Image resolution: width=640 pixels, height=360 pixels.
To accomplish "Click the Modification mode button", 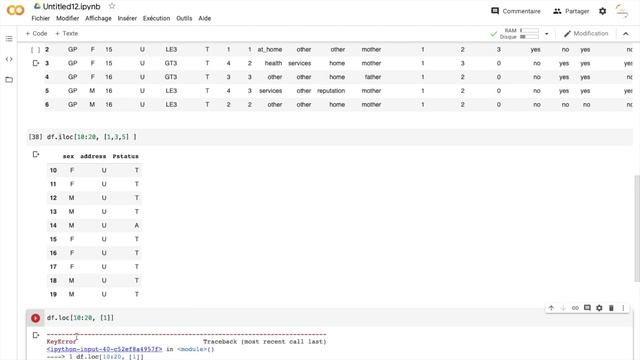I will (x=586, y=33).
